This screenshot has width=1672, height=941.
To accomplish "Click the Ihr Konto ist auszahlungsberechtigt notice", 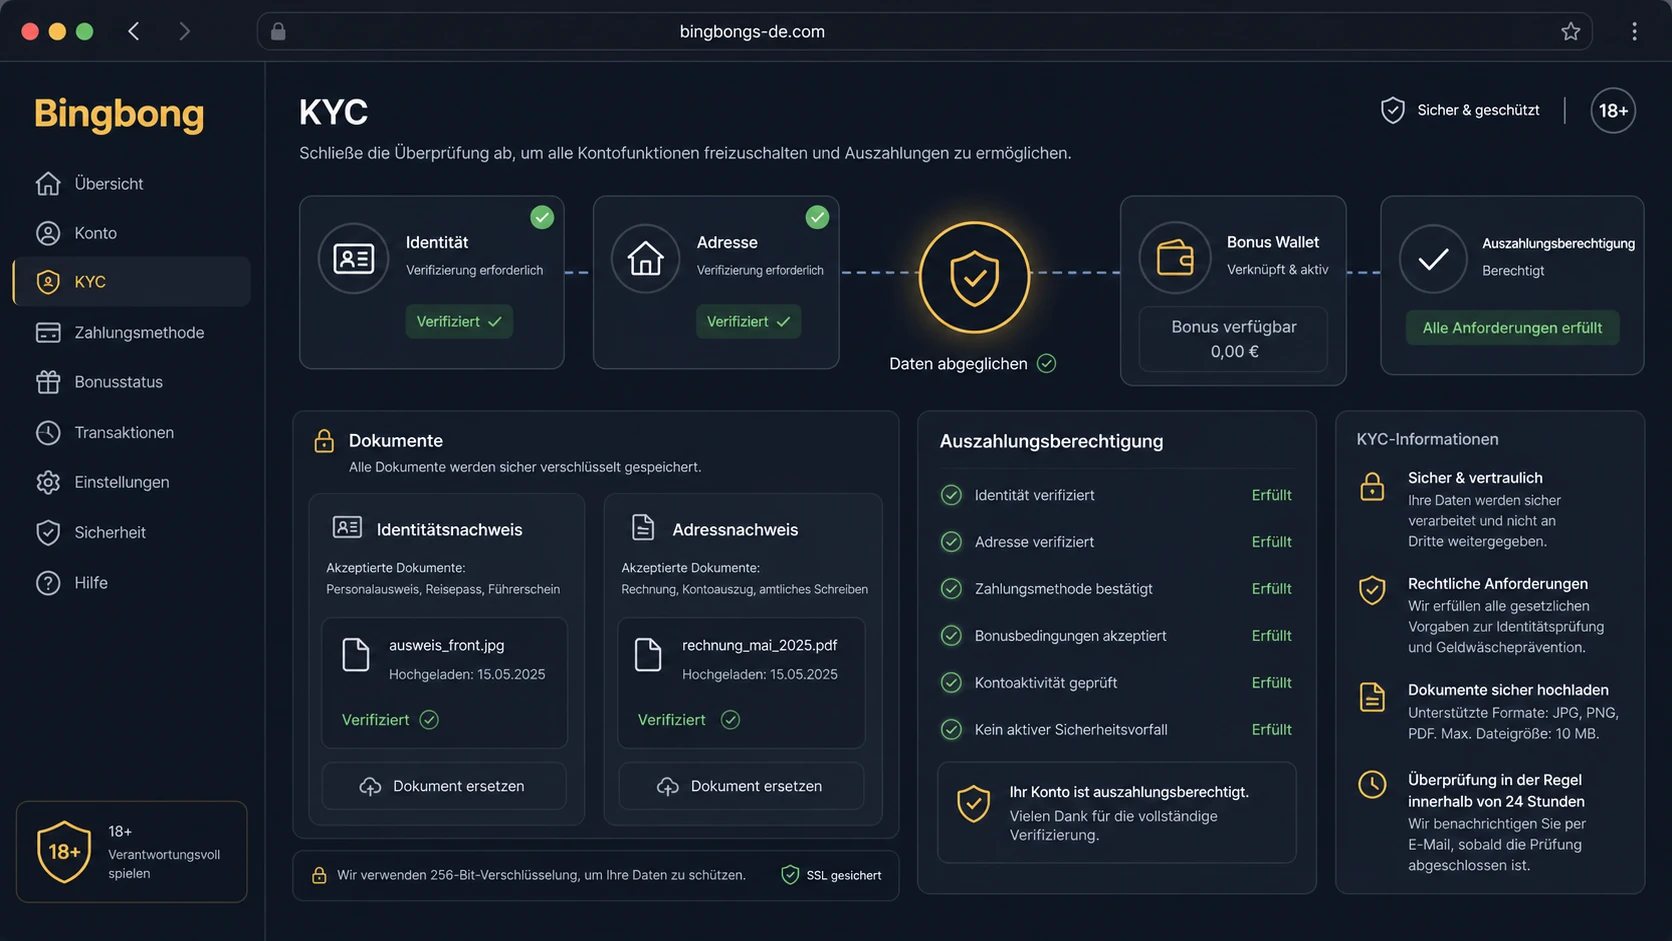I will pyautogui.click(x=1116, y=813).
